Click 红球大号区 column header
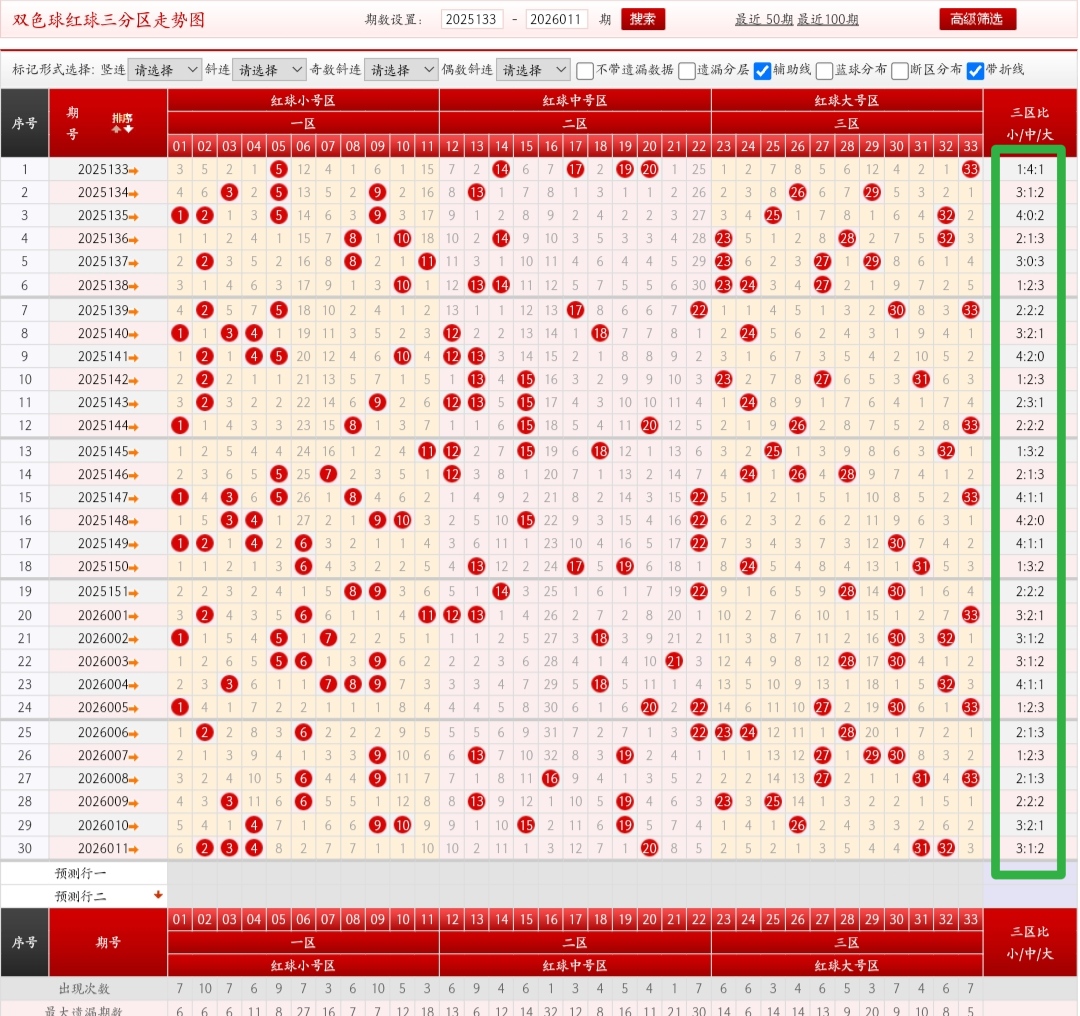This screenshot has width=1080, height=1016. click(x=846, y=100)
